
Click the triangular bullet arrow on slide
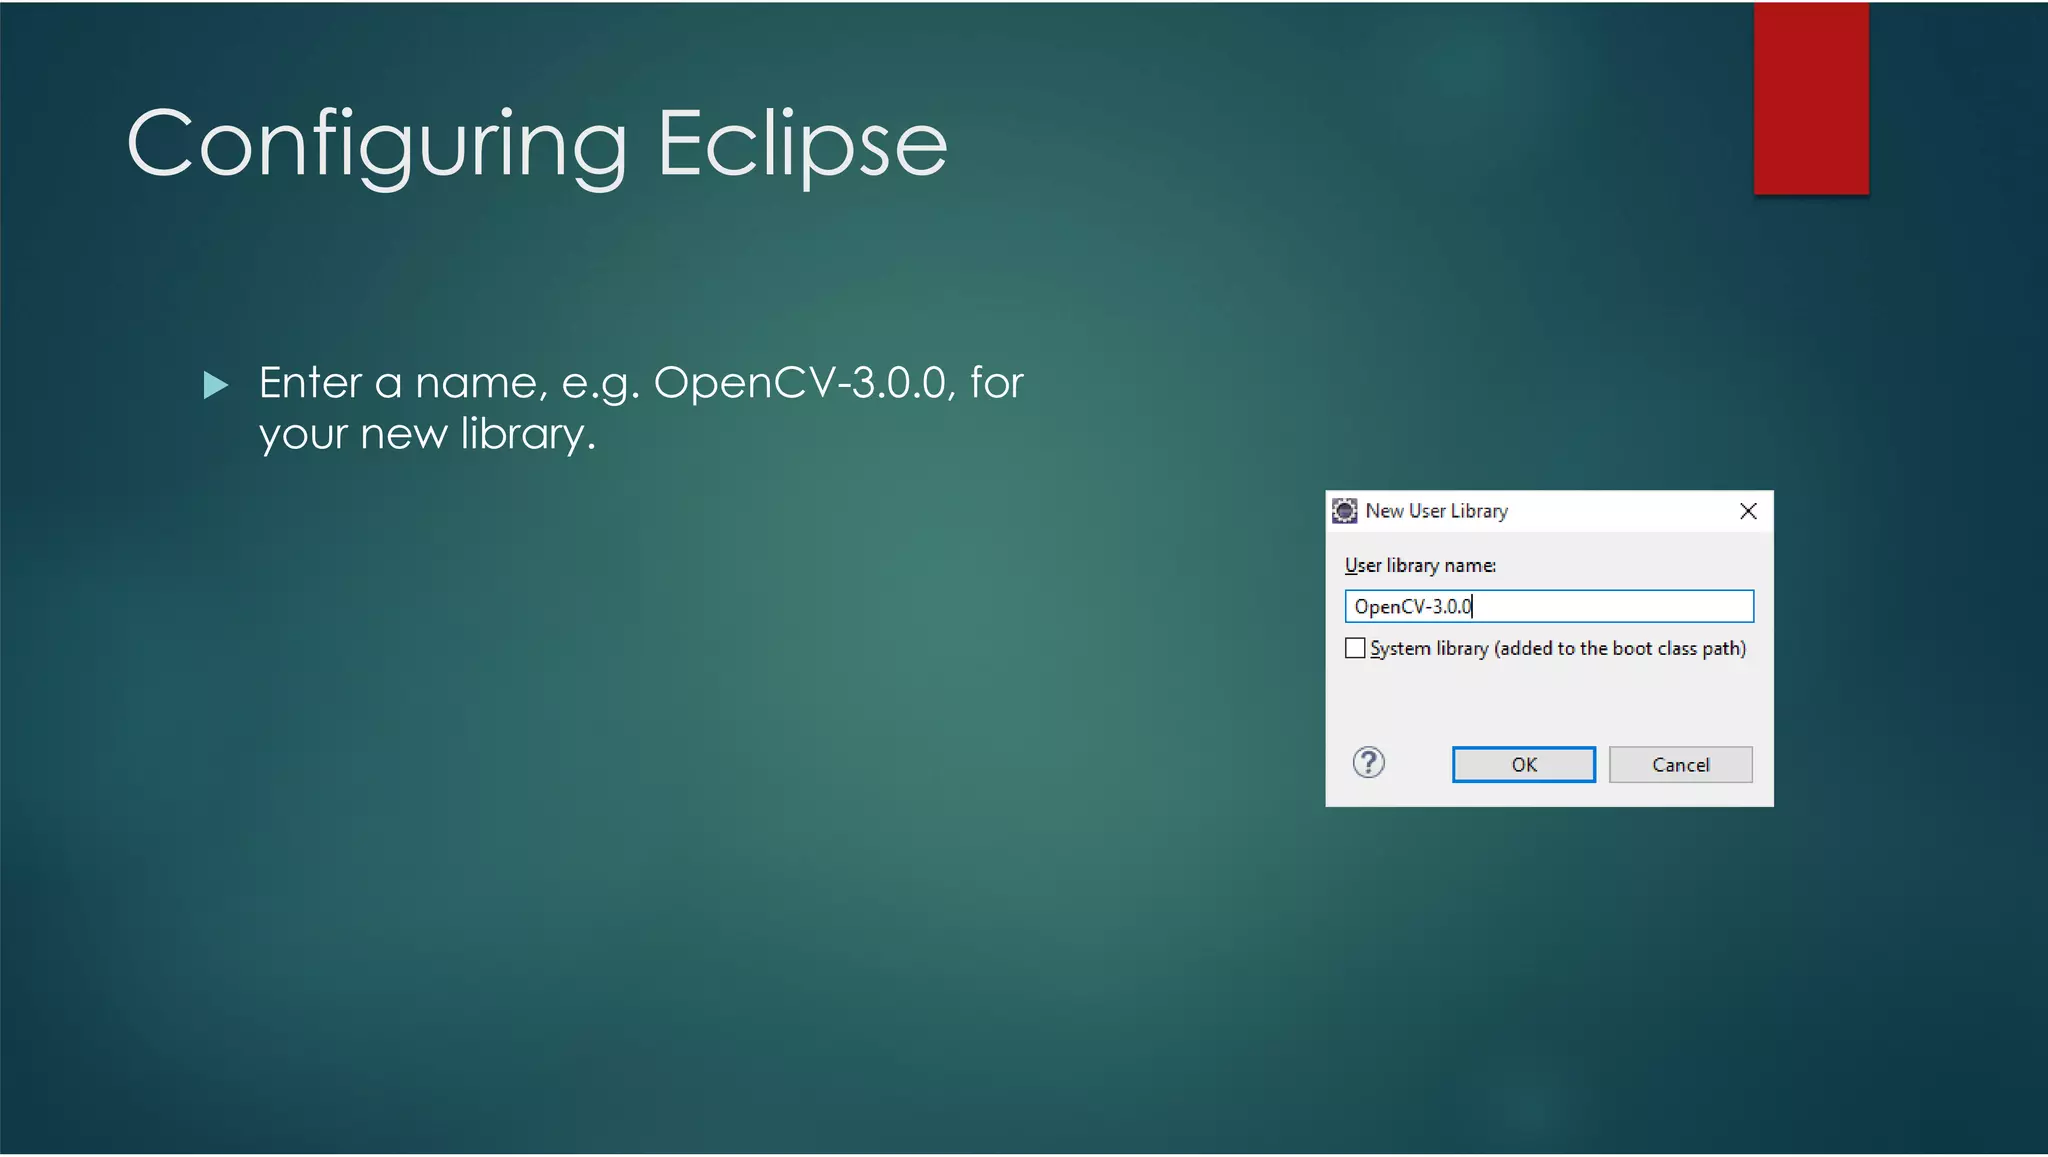215,385
